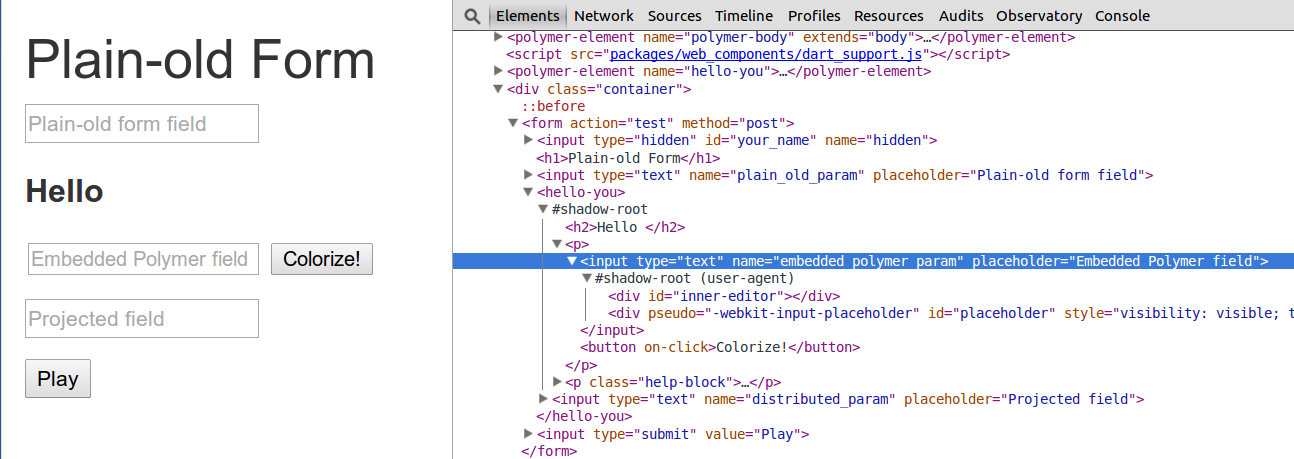Open the Console tab
Screen dimensions: 1294x459
point(1122,16)
